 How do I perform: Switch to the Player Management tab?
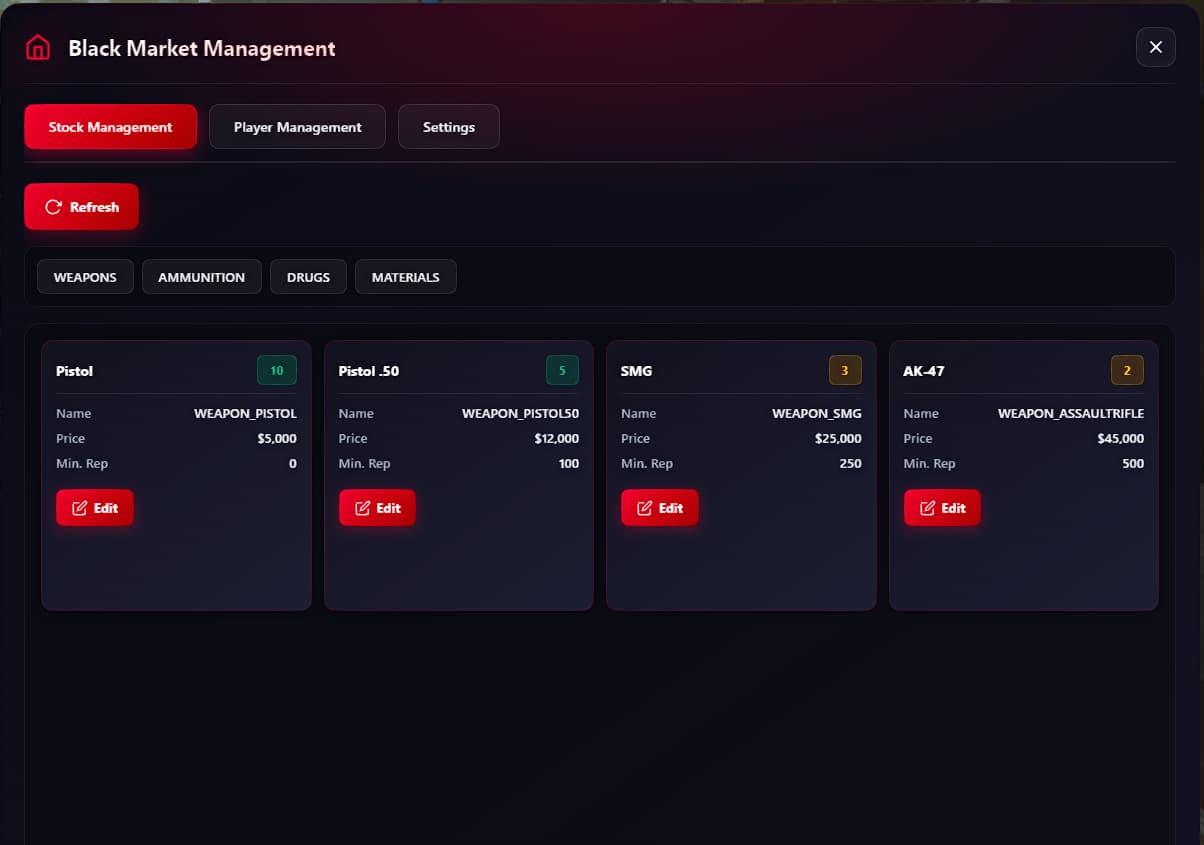(297, 127)
